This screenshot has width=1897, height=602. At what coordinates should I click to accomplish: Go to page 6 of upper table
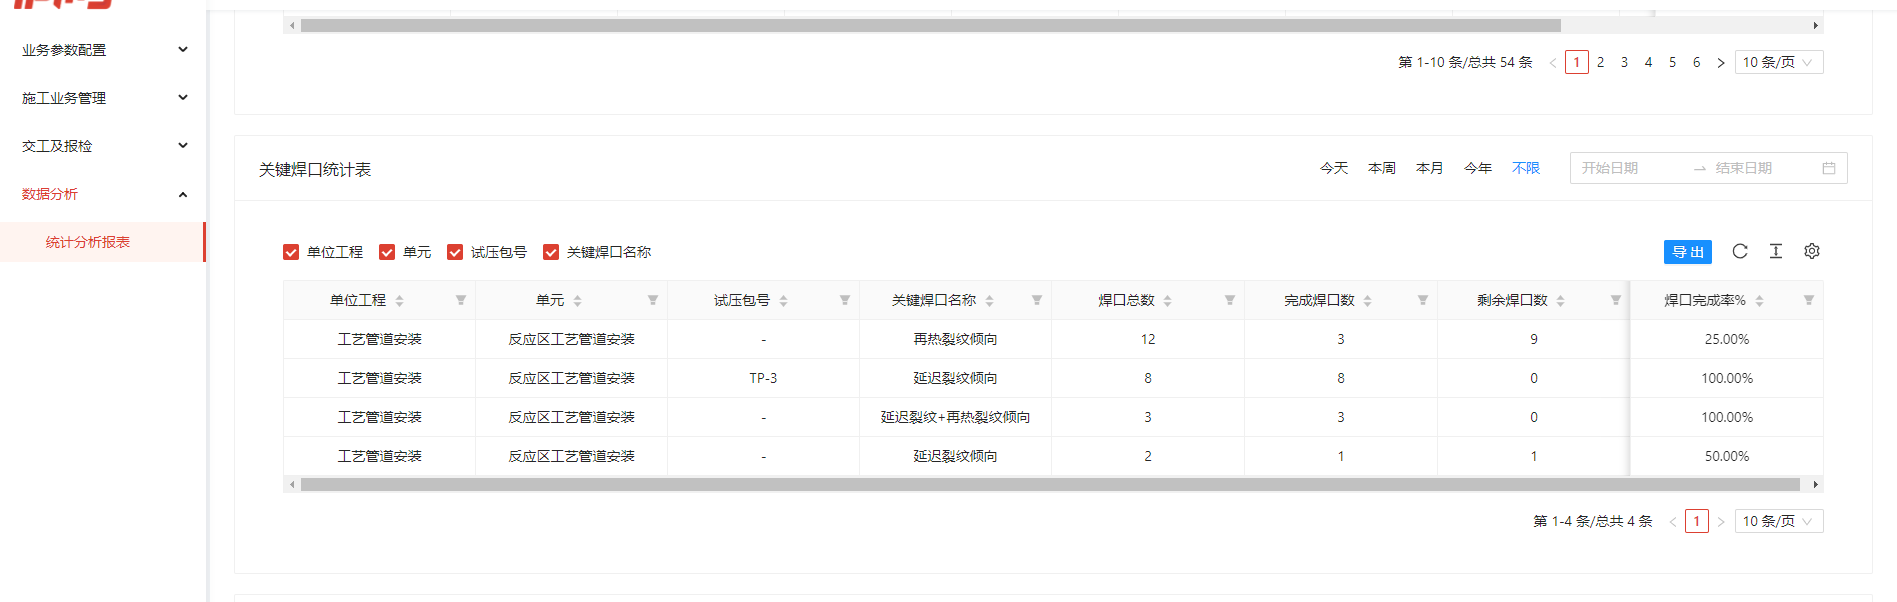pyautogui.click(x=1697, y=62)
